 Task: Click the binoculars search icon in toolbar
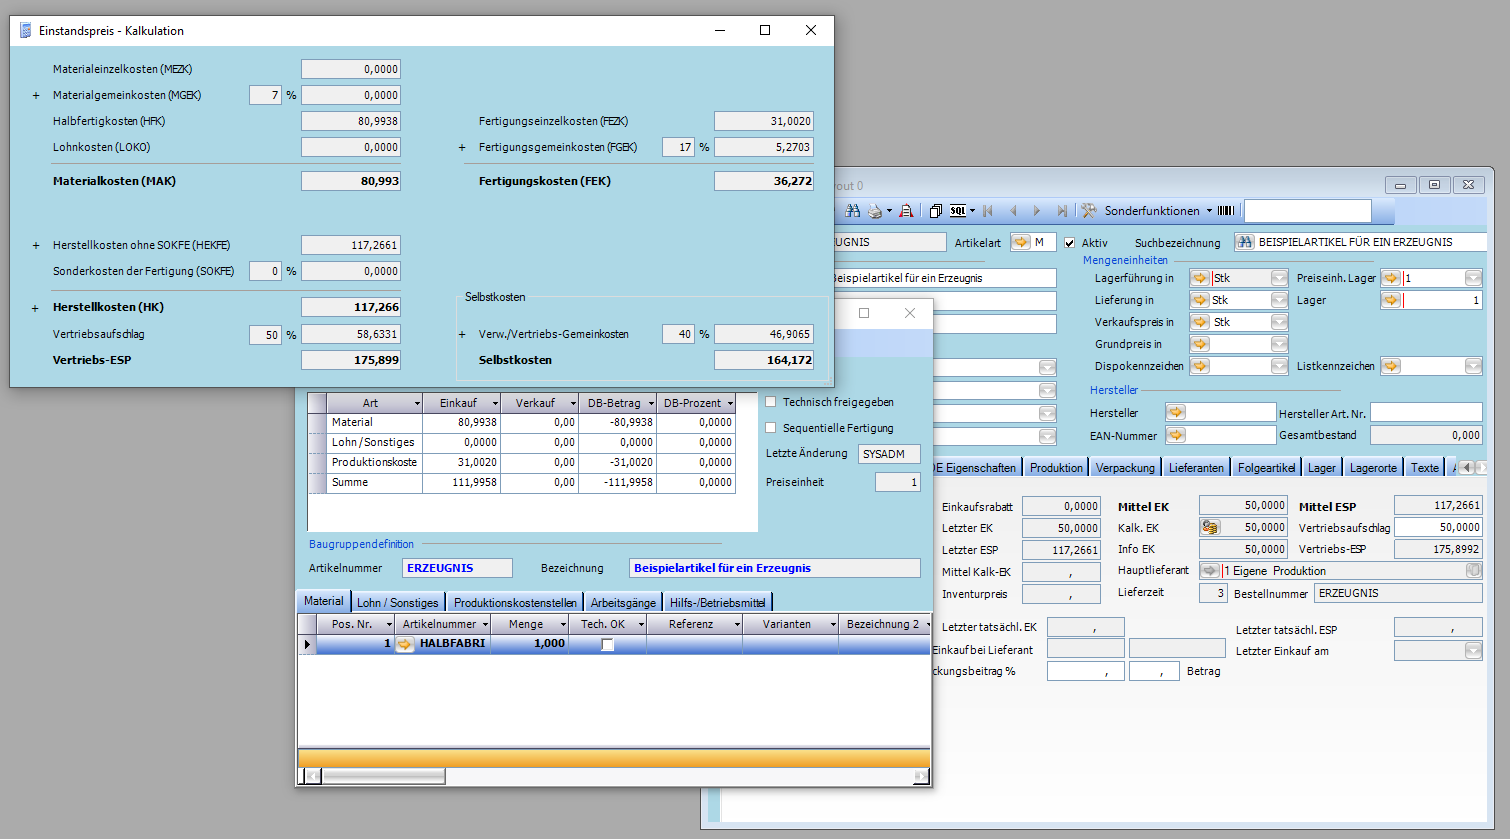coord(852,211)
